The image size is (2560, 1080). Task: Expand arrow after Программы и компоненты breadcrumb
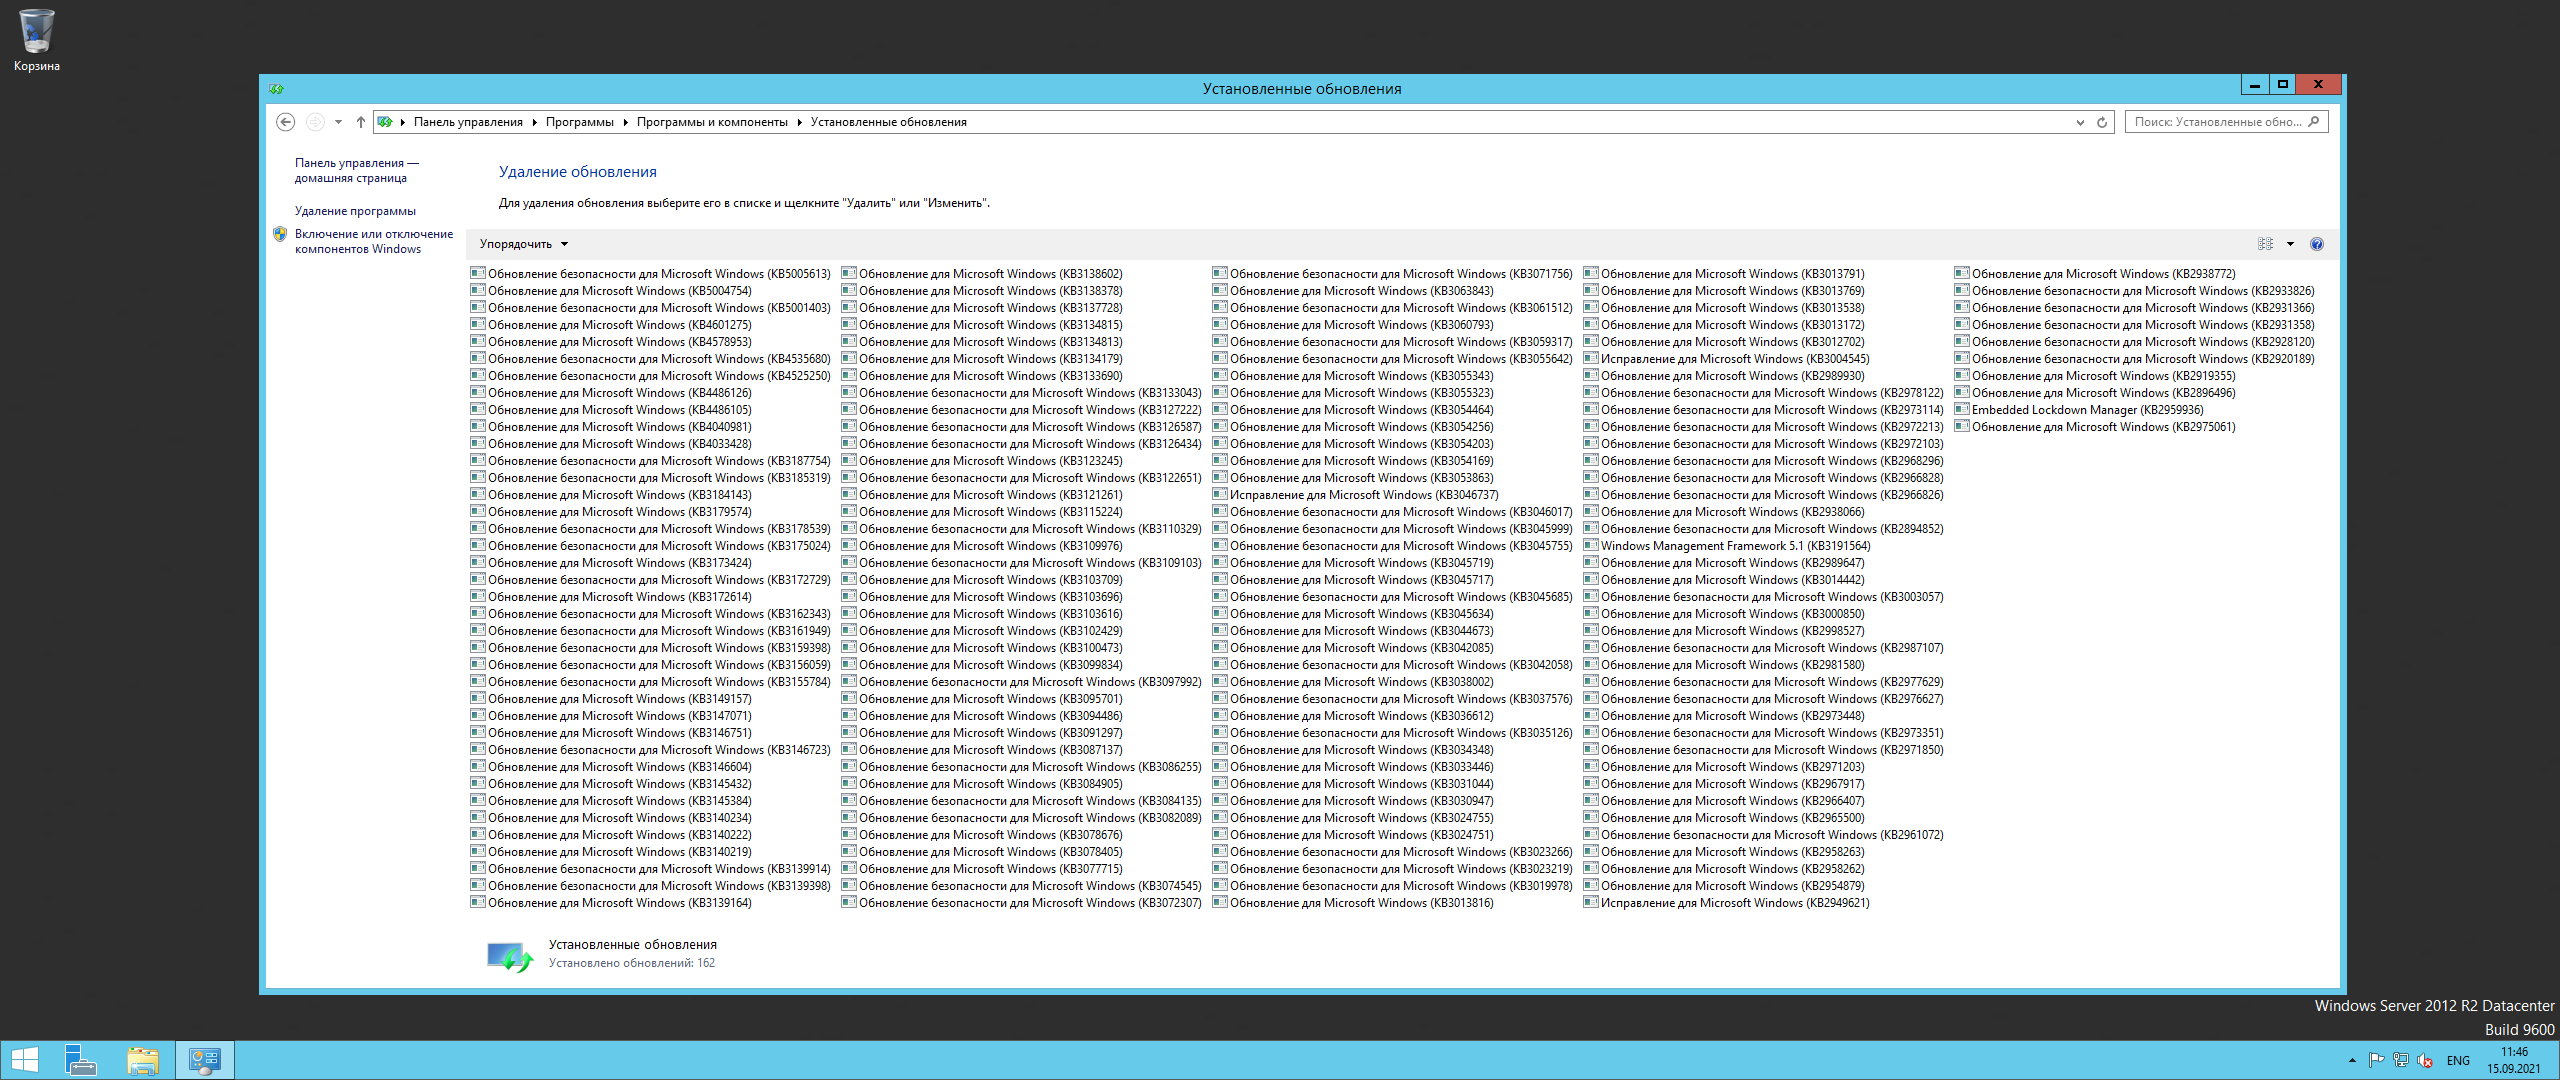[x=800, y=122]
